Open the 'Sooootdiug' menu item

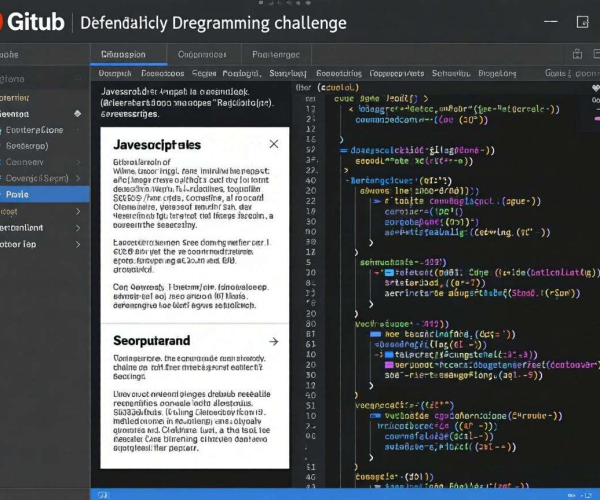click(x=339, y=73)
